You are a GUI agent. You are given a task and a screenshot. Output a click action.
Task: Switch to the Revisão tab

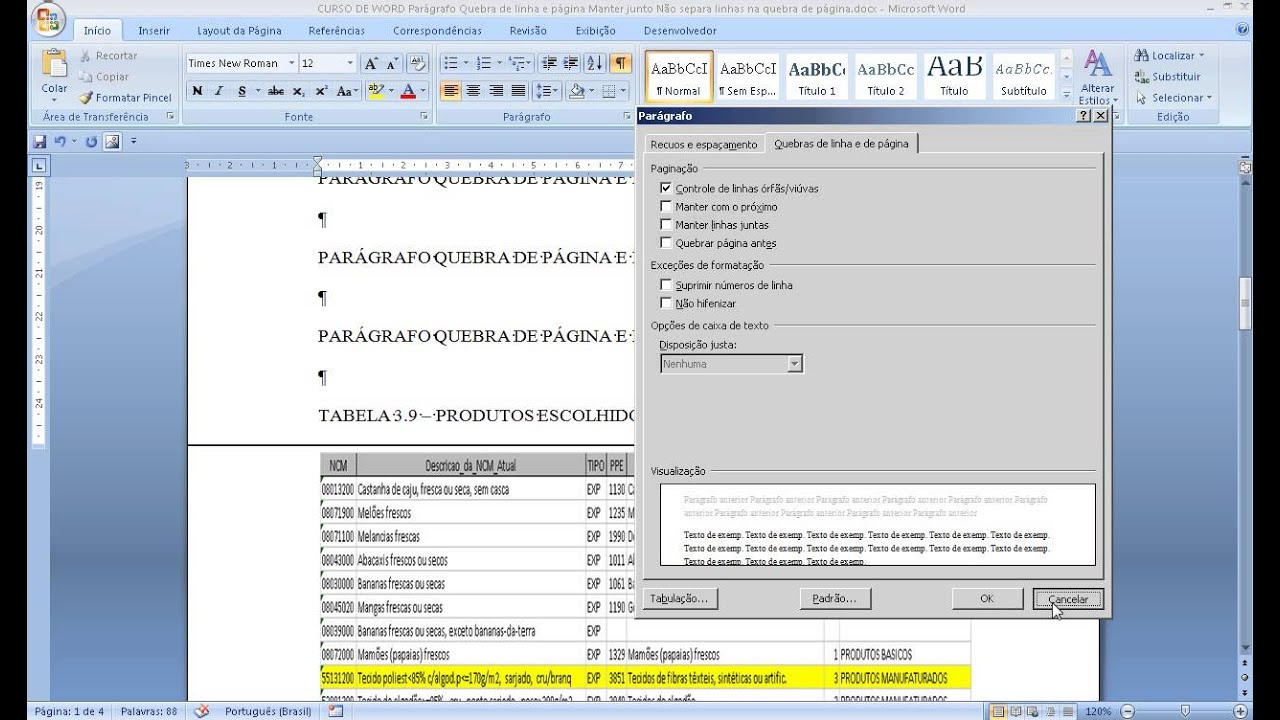[528, 31]
